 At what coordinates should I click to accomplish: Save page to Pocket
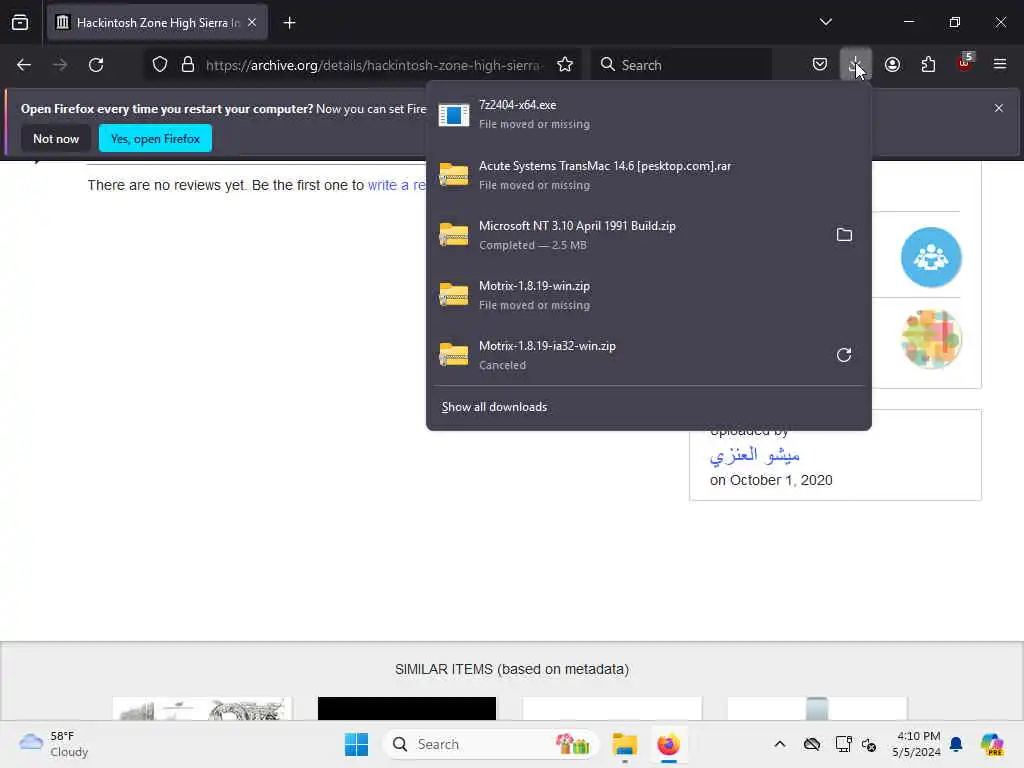820,65
